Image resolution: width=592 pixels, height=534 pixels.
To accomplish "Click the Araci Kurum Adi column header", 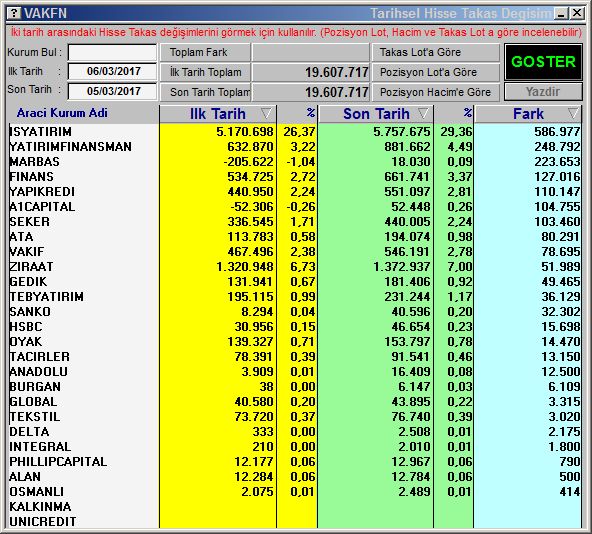I will pyautogui.click(x=62, y=113).
